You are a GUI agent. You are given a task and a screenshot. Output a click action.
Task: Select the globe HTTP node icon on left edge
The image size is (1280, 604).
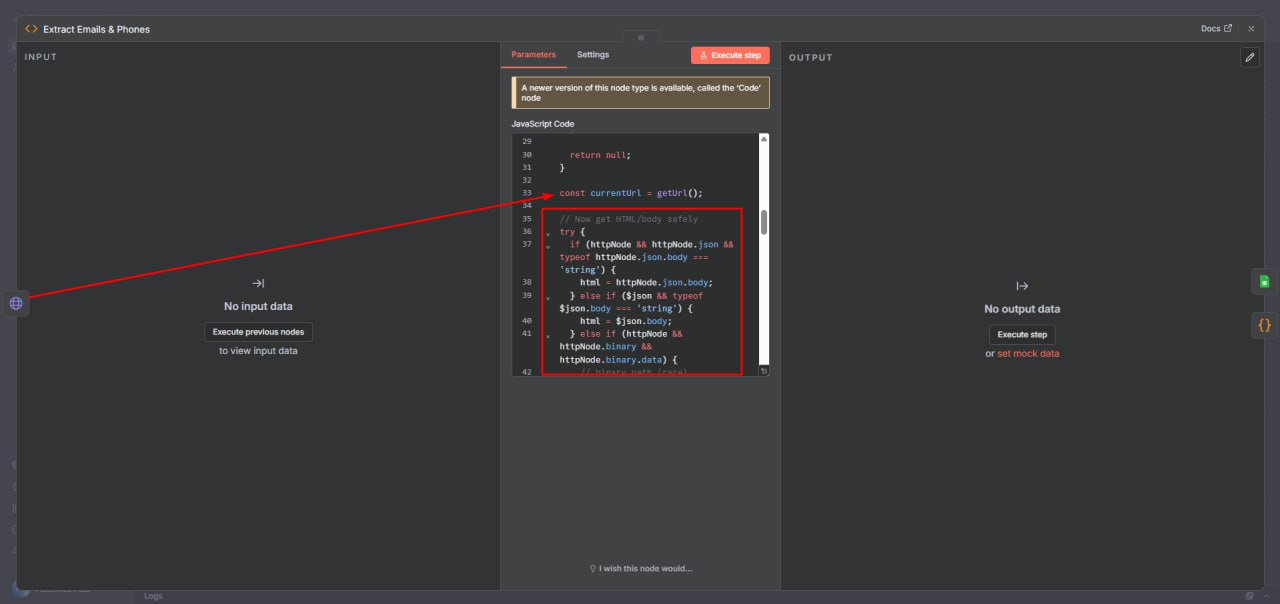coord(16,303)
